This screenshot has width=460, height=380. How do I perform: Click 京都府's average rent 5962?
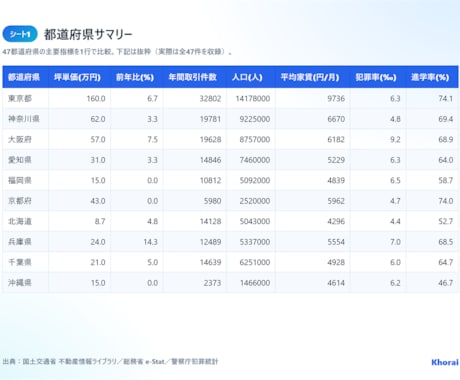[x=336, y=201]
